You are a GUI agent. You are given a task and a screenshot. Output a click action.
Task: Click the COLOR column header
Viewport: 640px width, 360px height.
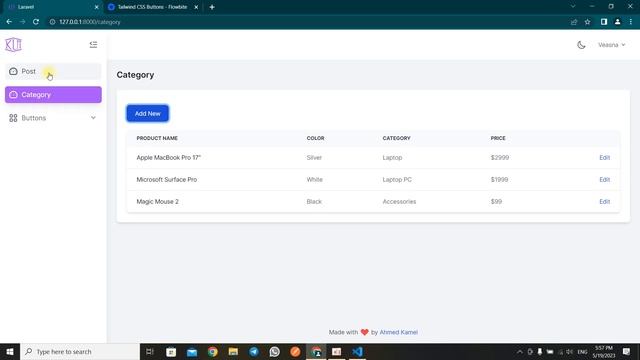(x=316, y=138)
